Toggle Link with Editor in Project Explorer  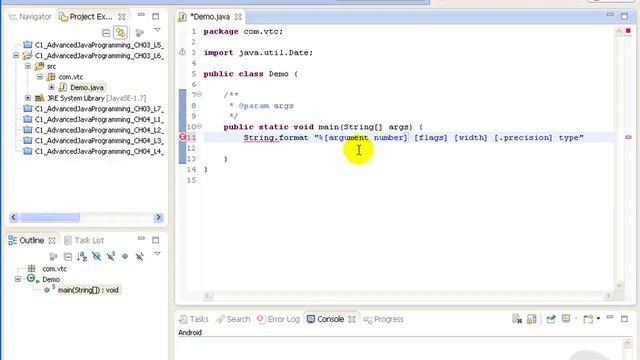[120, 32]
